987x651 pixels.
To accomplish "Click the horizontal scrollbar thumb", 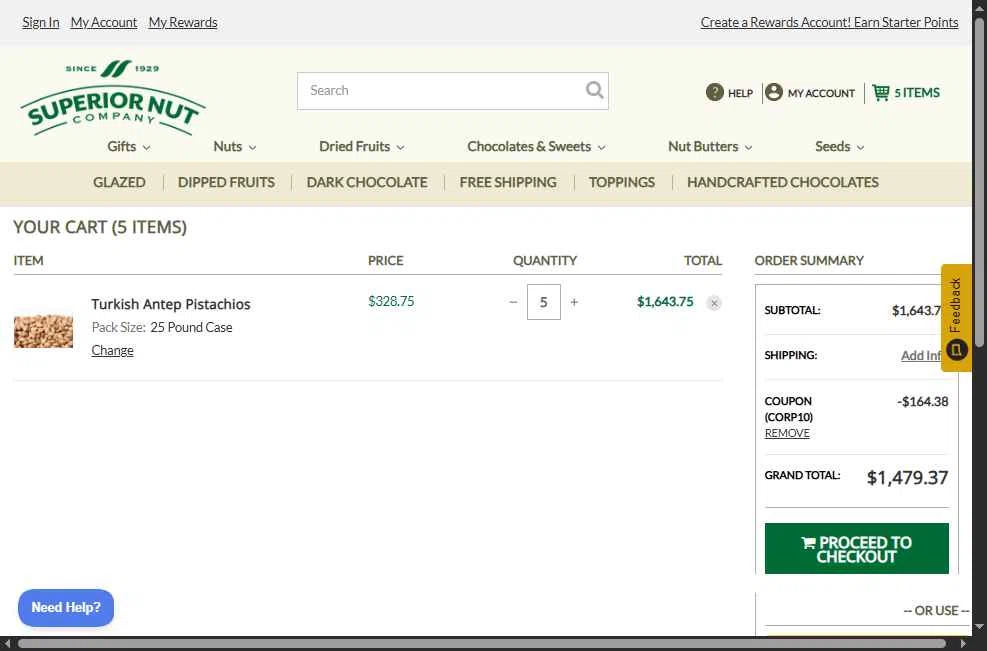I will [x=482, y=643].
